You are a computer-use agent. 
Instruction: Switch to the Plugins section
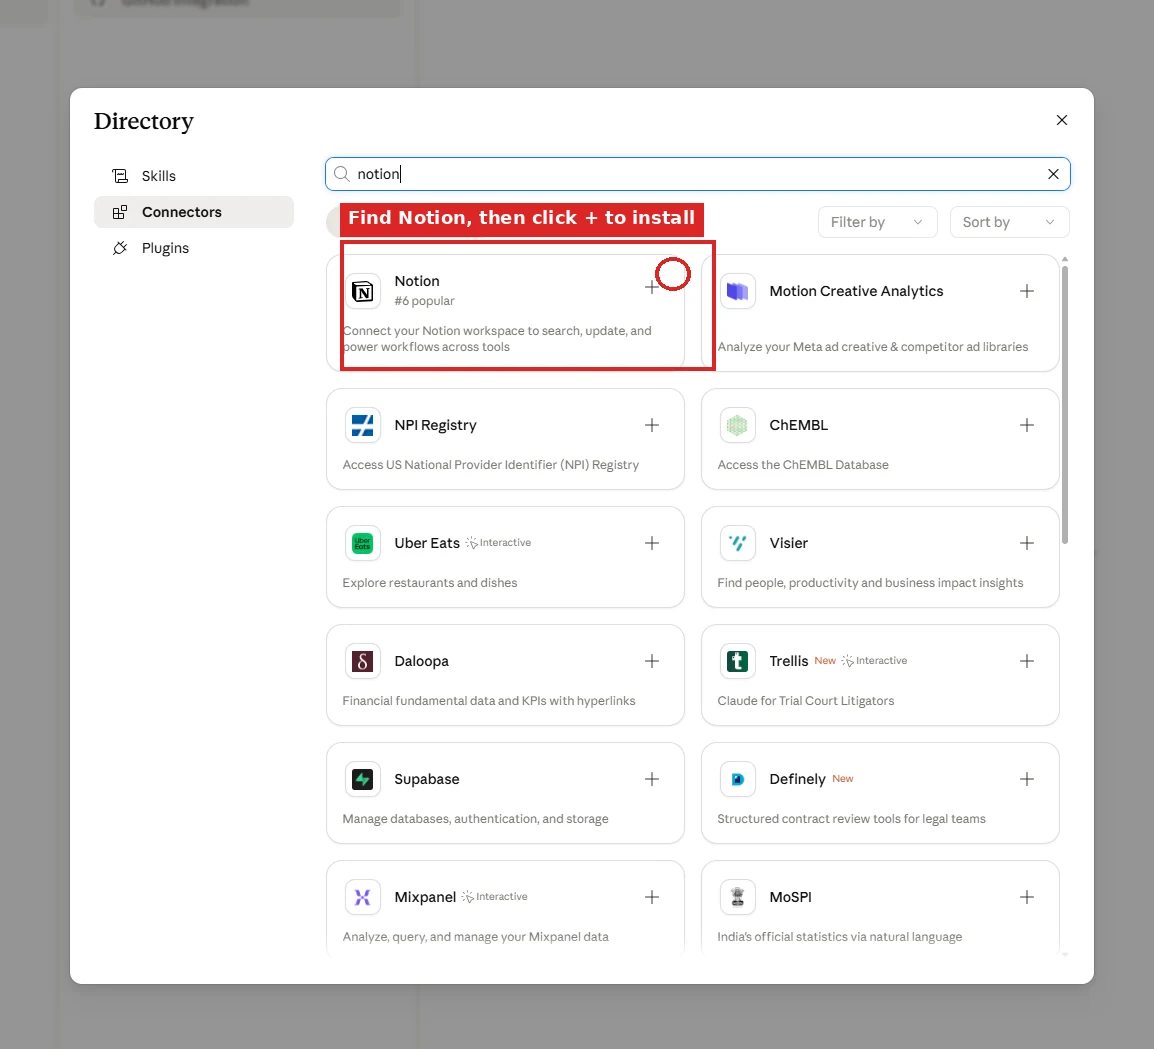pyautogui.click(x=194, y=248)
